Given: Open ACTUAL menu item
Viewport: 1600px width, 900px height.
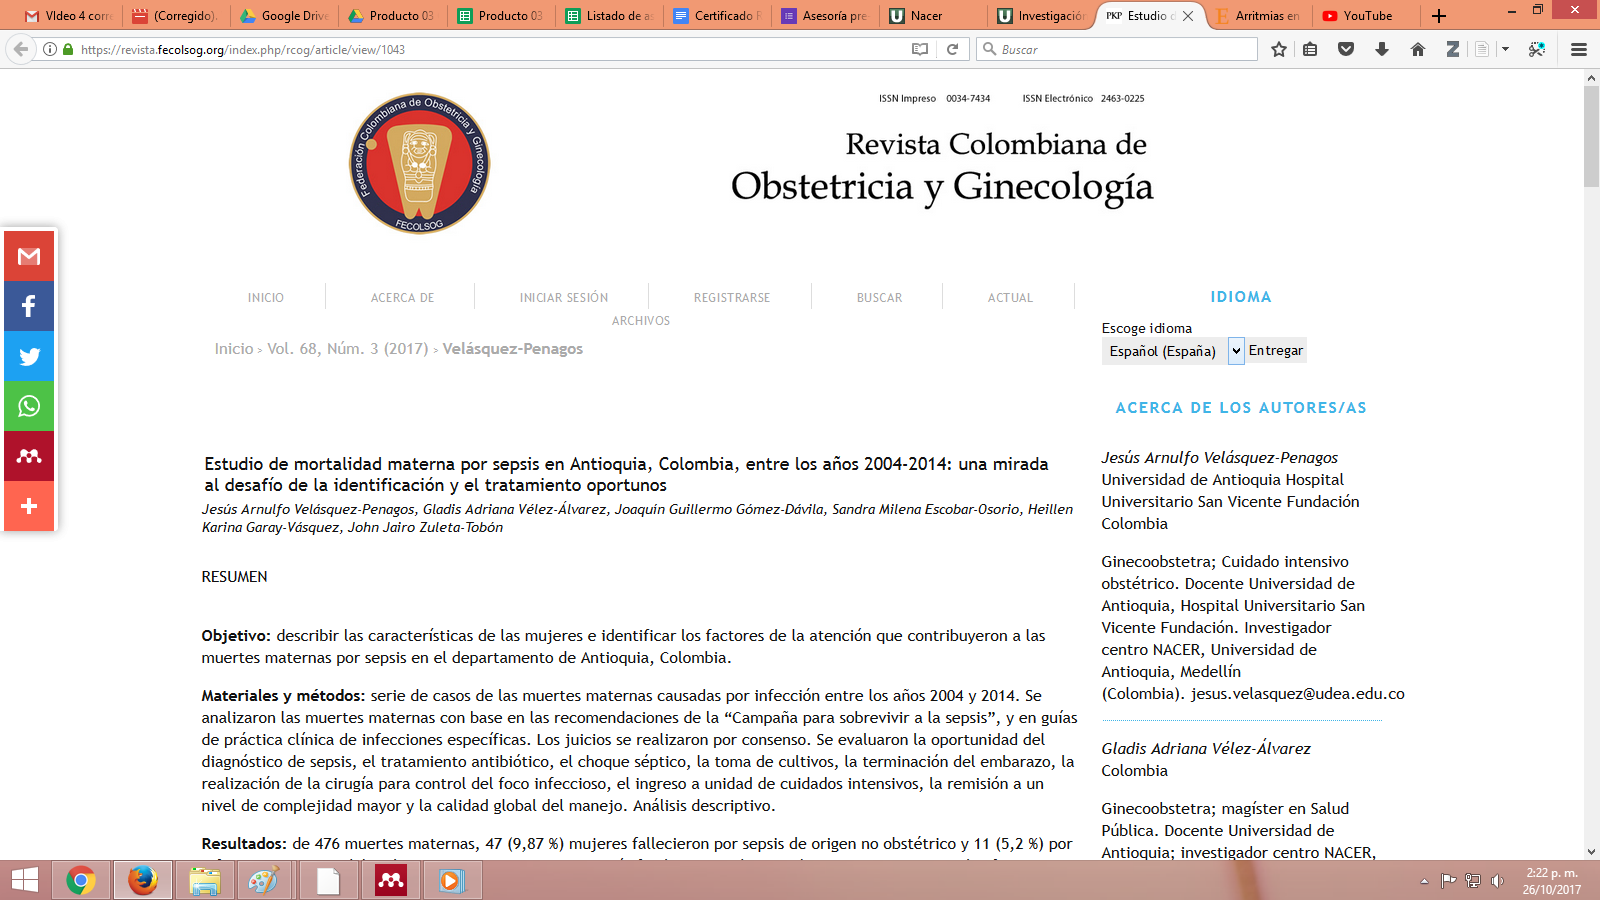Looking at the screenshot, I should click(1011, 298).
